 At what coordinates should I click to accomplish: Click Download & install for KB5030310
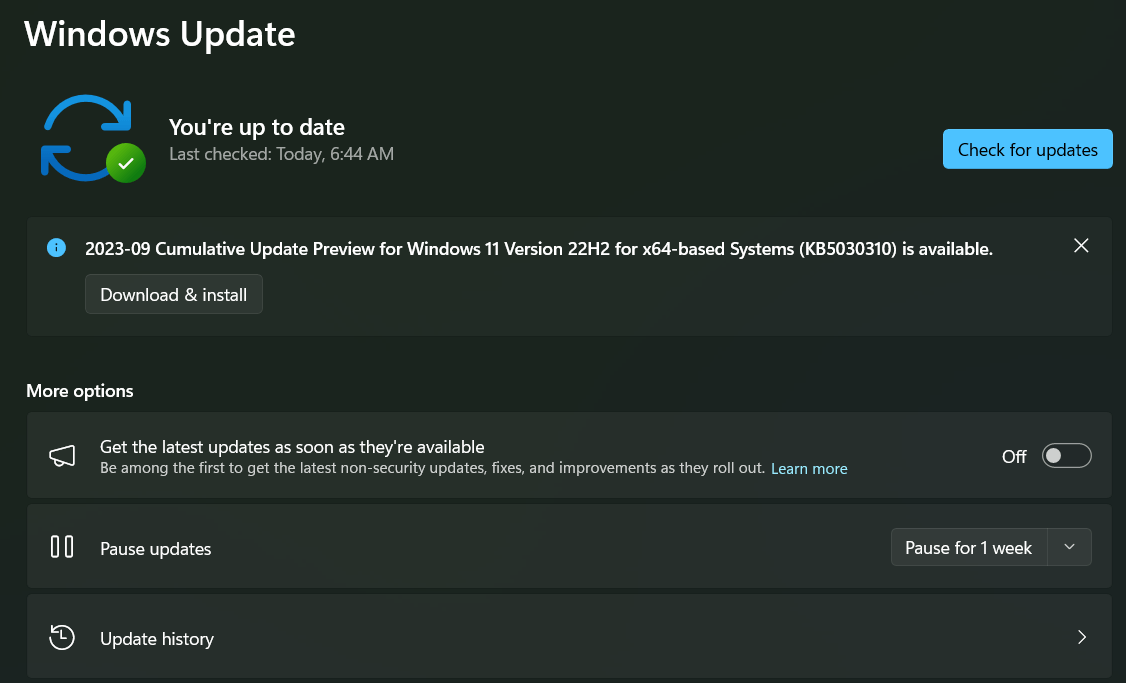coord(173,294)
